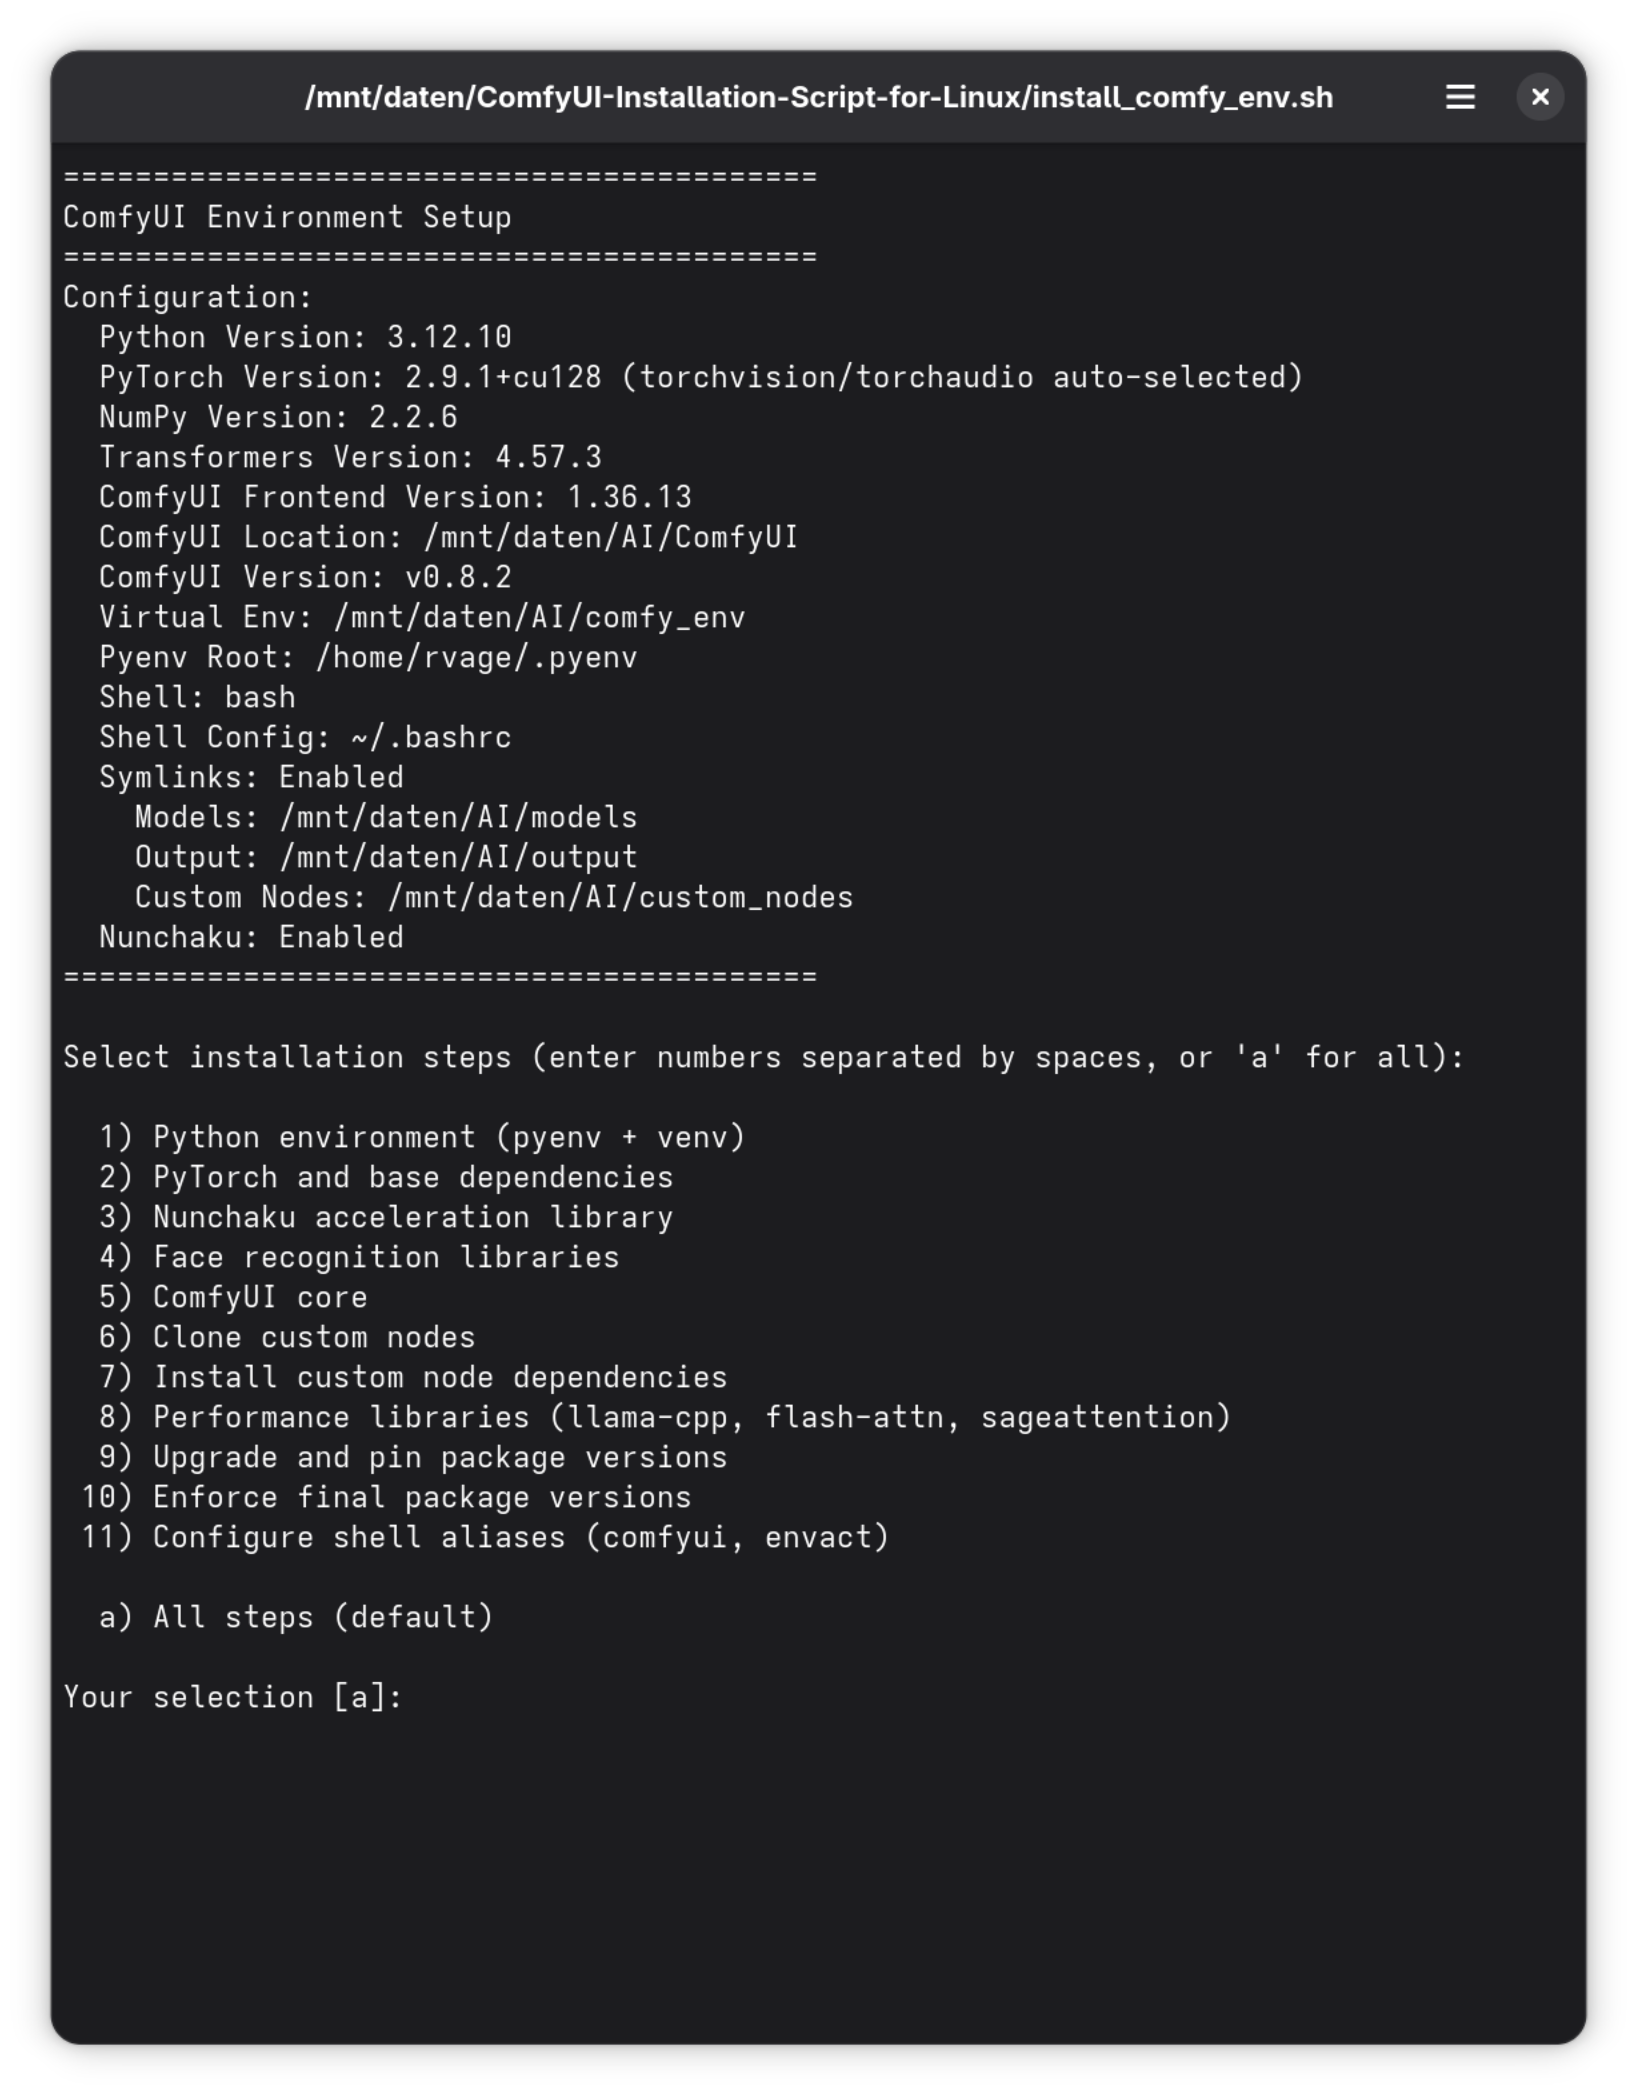The image size is (1636, 2094).
Task: Select 'Nunchaku acceleration library' text
Action: coord(413,1217)
